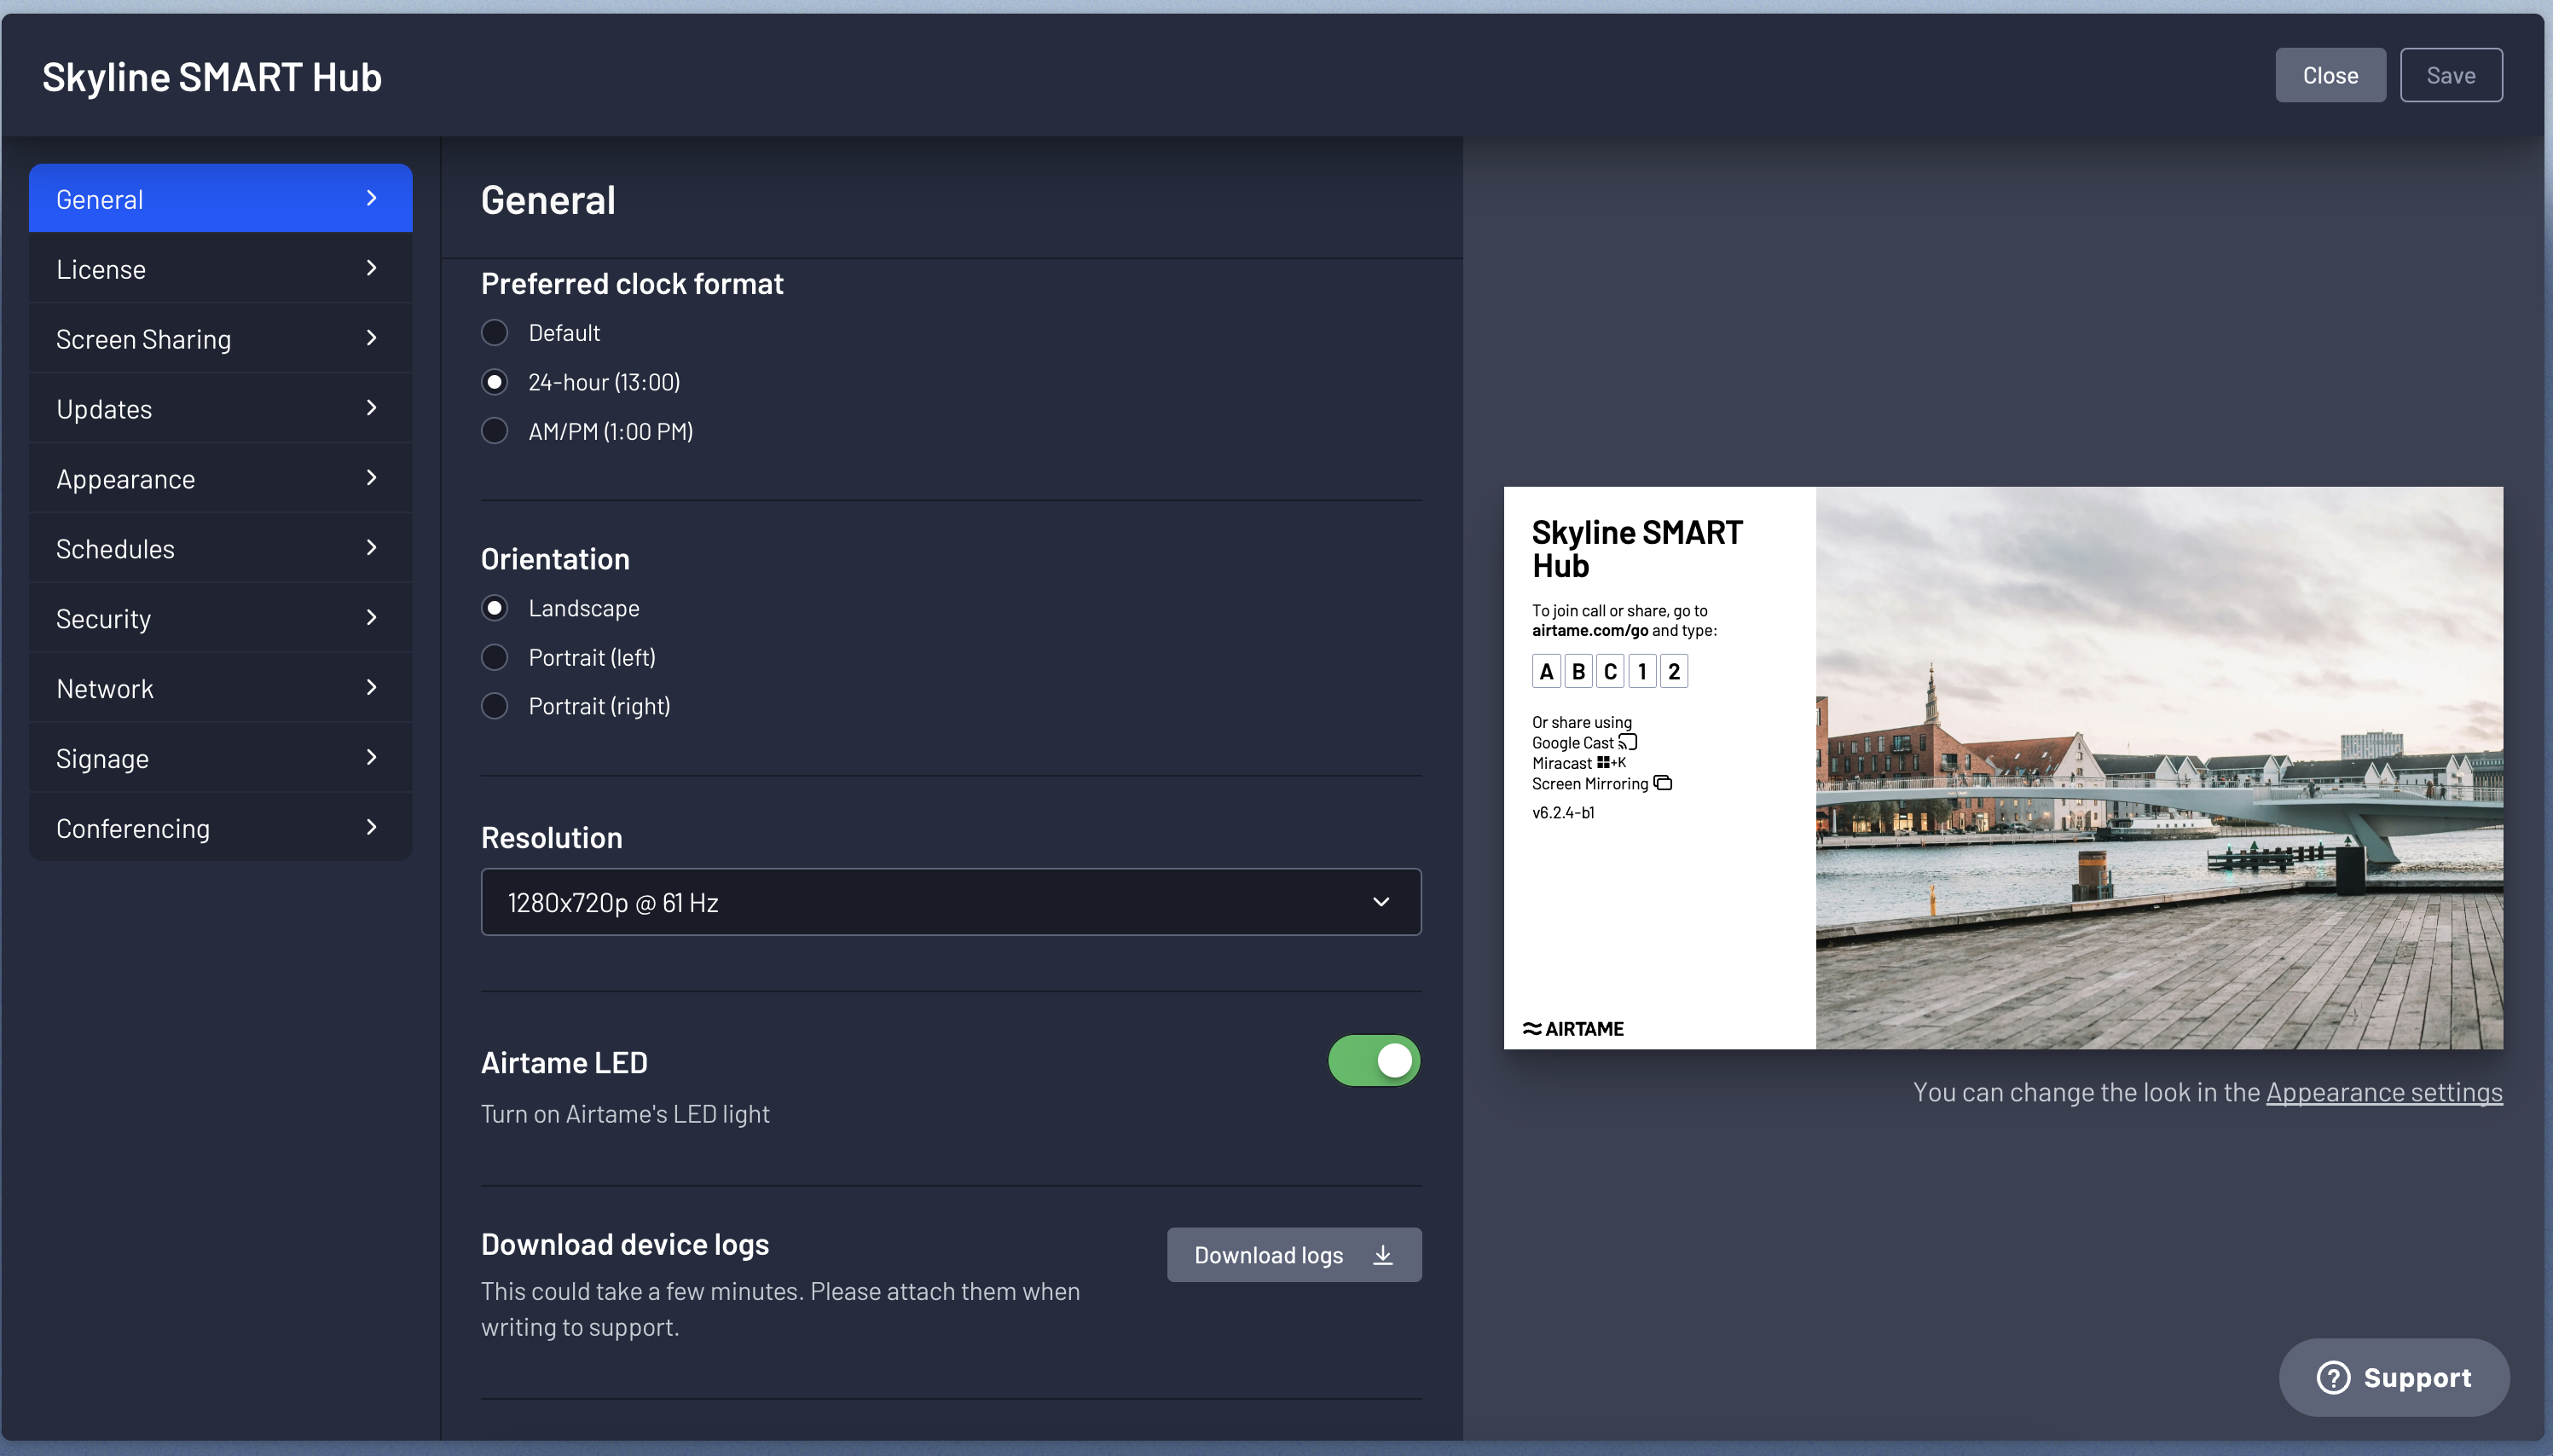
Task: Click the 'airtame.com/go' text in preview
Action: [1590, 630]
